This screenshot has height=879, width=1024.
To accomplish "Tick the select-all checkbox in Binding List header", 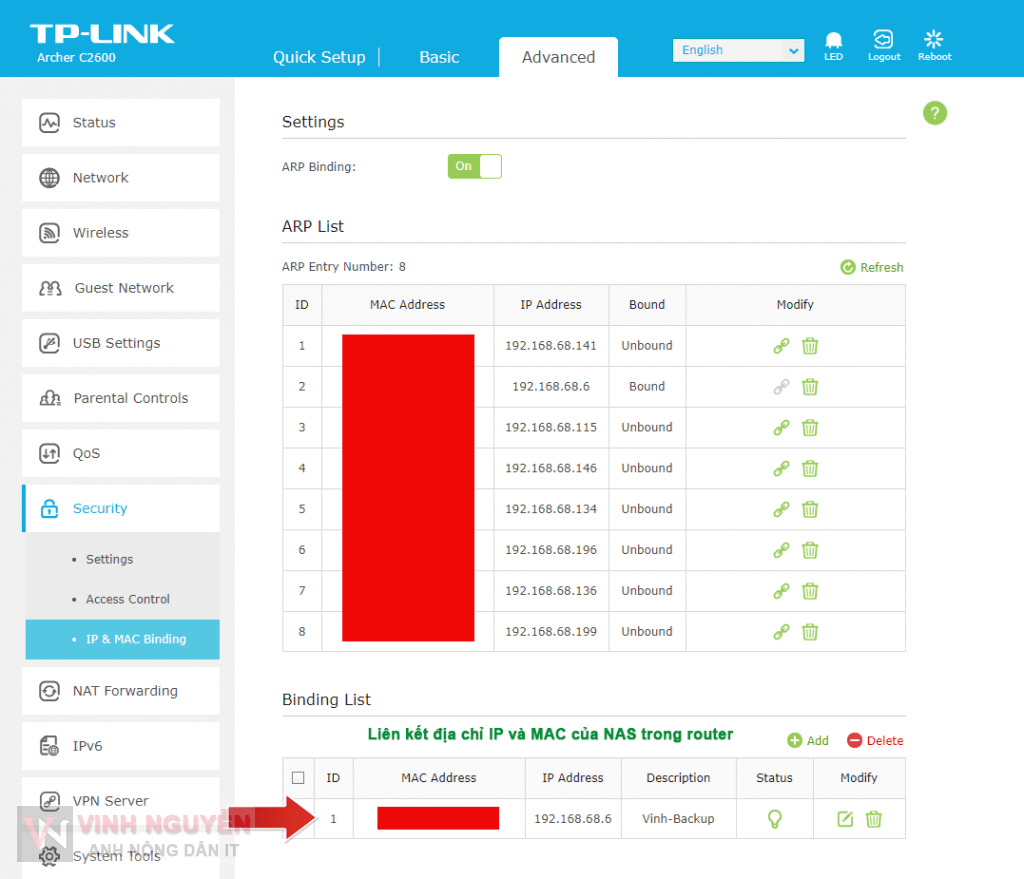I will point(298,778).
